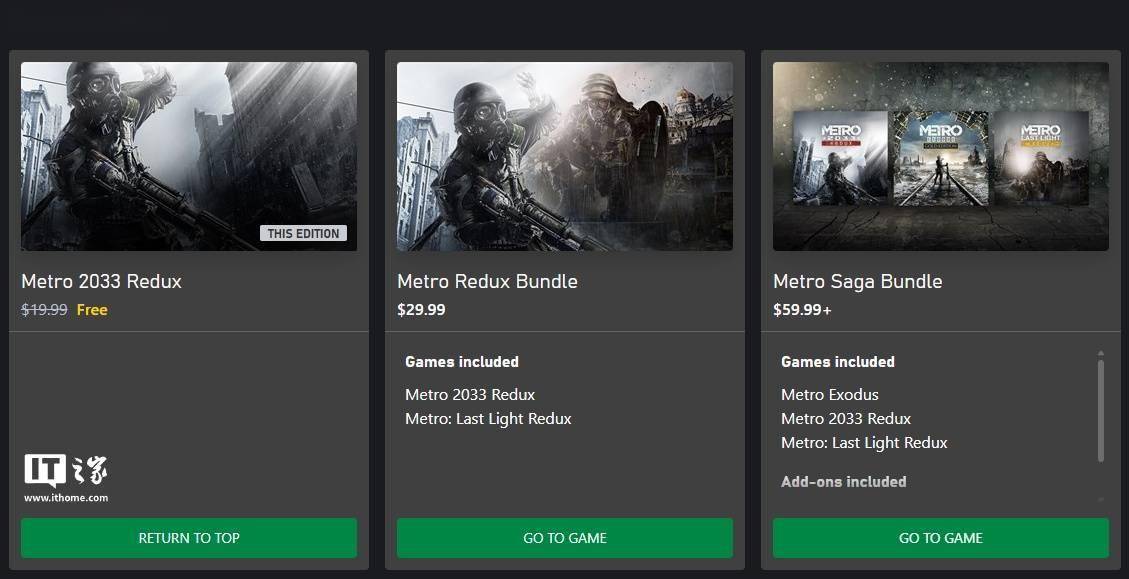1129x579 pixels.
Task: Click Metro: Last Light Redux in Redux Bundle
Action: pos(488,418)
